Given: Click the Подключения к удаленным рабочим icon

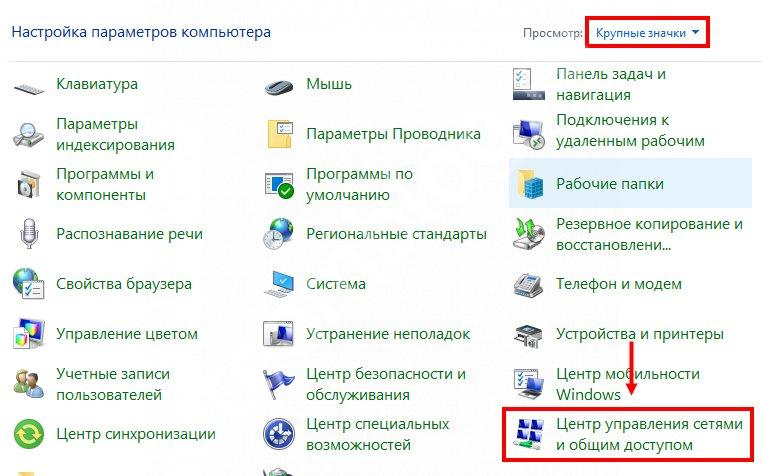Looking at the screenshot, I should click(x=529, y=134).
